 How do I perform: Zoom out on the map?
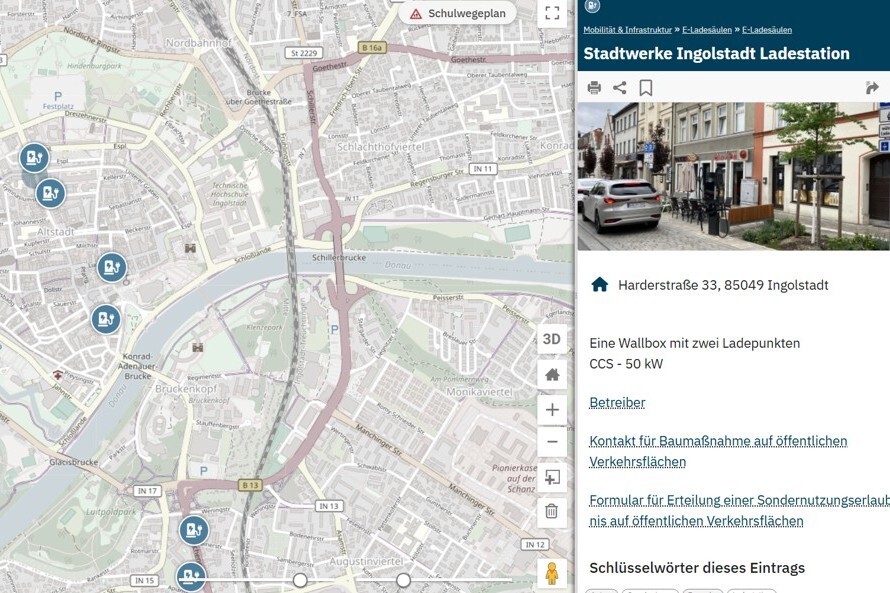pyautogui.click(x=552, y=441)
